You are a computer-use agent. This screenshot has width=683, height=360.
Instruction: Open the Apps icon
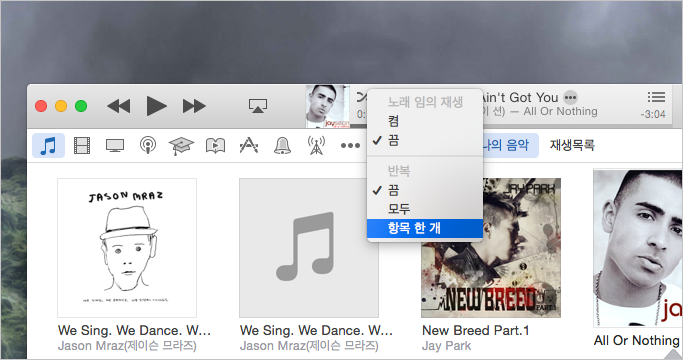click(x=249, y=145)
